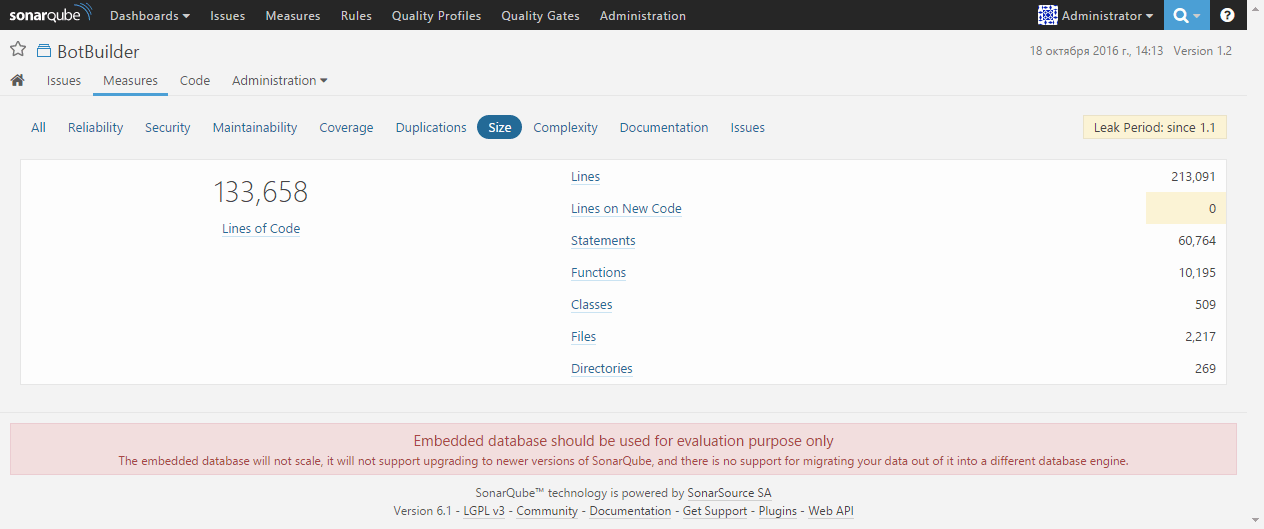Select the Duplications measures domain
Image resolution: width=1264 pixels, height=529 pixels.
click(x=431, y=127)
